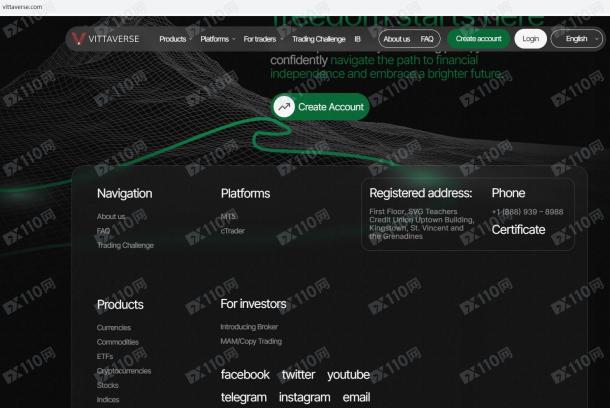Expand the Products dropdown in the navbar
Screen dimensions: 610x408
point(175,39)
